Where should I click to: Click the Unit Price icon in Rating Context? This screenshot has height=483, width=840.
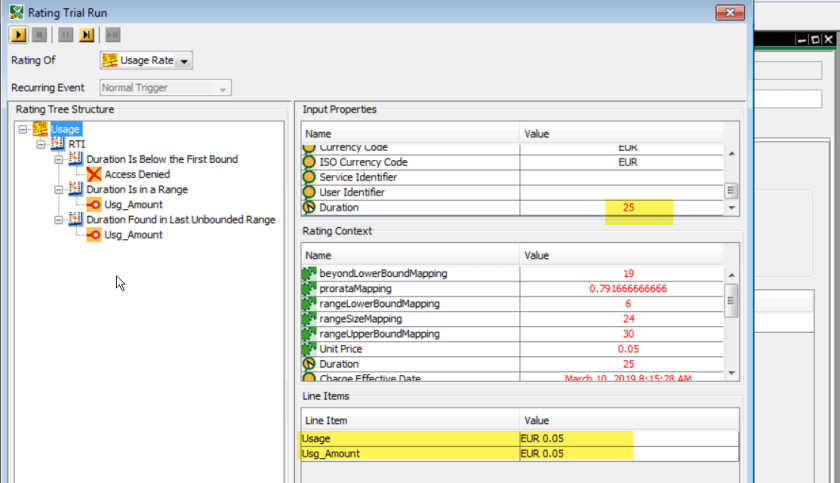(309, 349)
